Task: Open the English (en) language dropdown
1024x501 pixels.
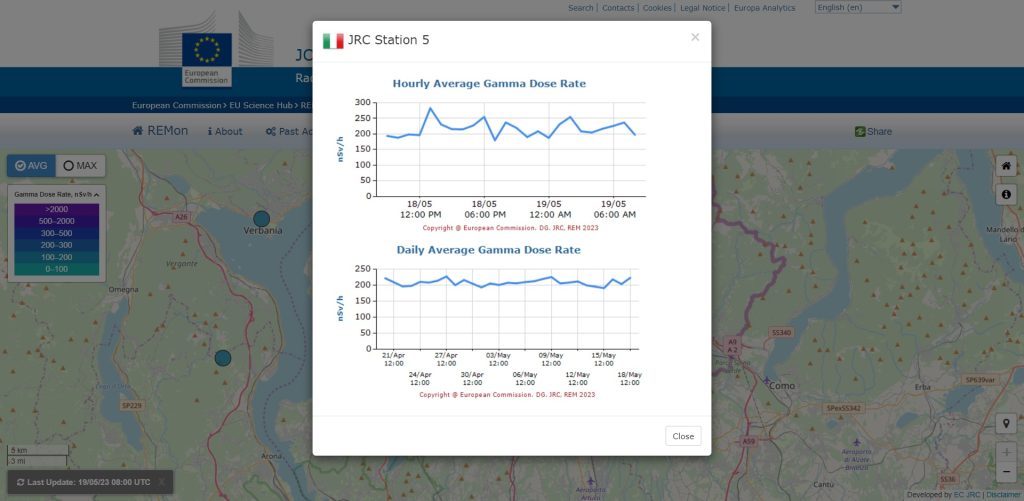Action: point(858,7)
